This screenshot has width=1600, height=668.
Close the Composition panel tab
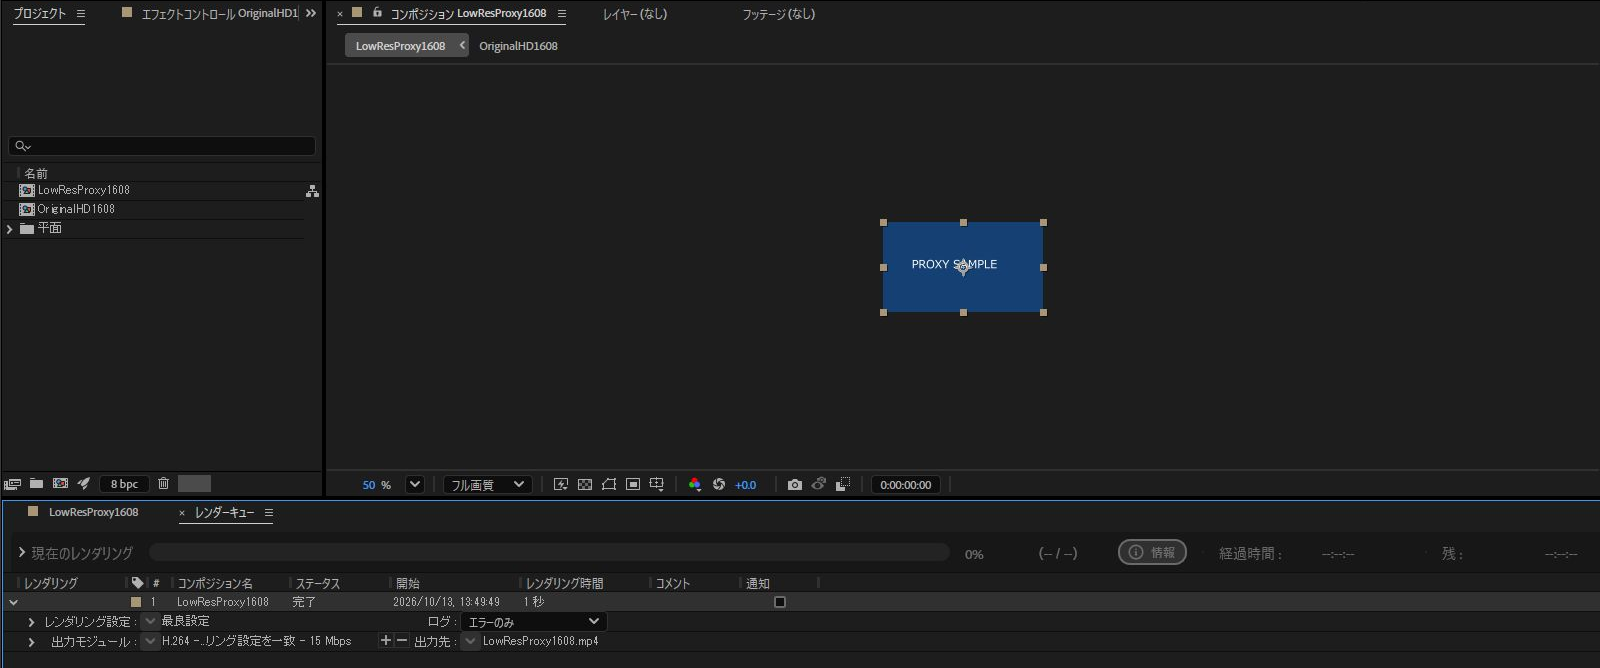click(x=340, y=14)
